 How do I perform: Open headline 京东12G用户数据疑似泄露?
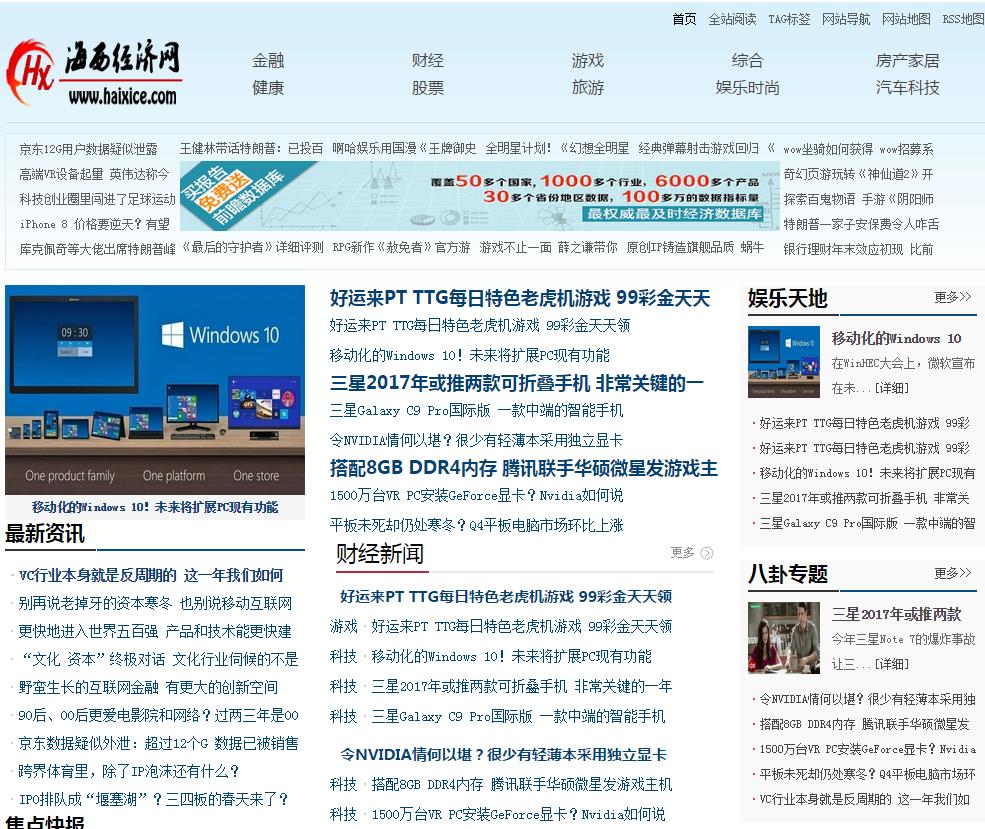click(x=89, y=149)
